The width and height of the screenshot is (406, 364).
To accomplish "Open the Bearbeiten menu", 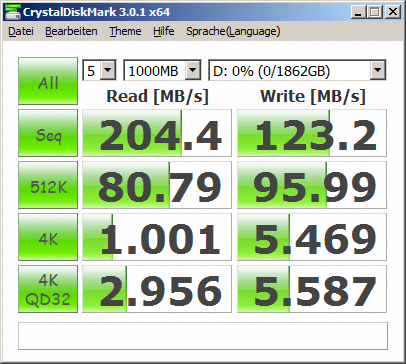I will click(x=71, y=31).
